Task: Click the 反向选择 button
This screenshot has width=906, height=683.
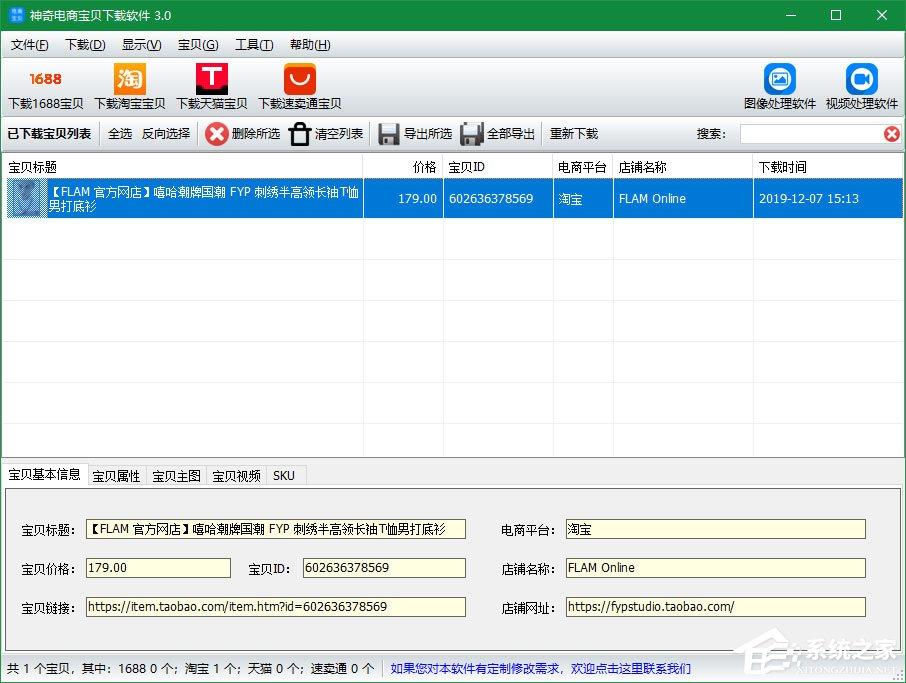Action: [x=166, y=134]
